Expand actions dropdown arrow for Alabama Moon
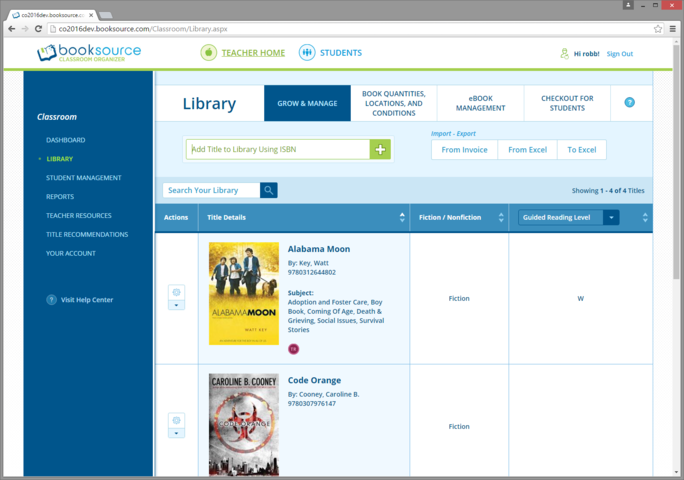Screen dimensions: 684x480 pos(176,305)
